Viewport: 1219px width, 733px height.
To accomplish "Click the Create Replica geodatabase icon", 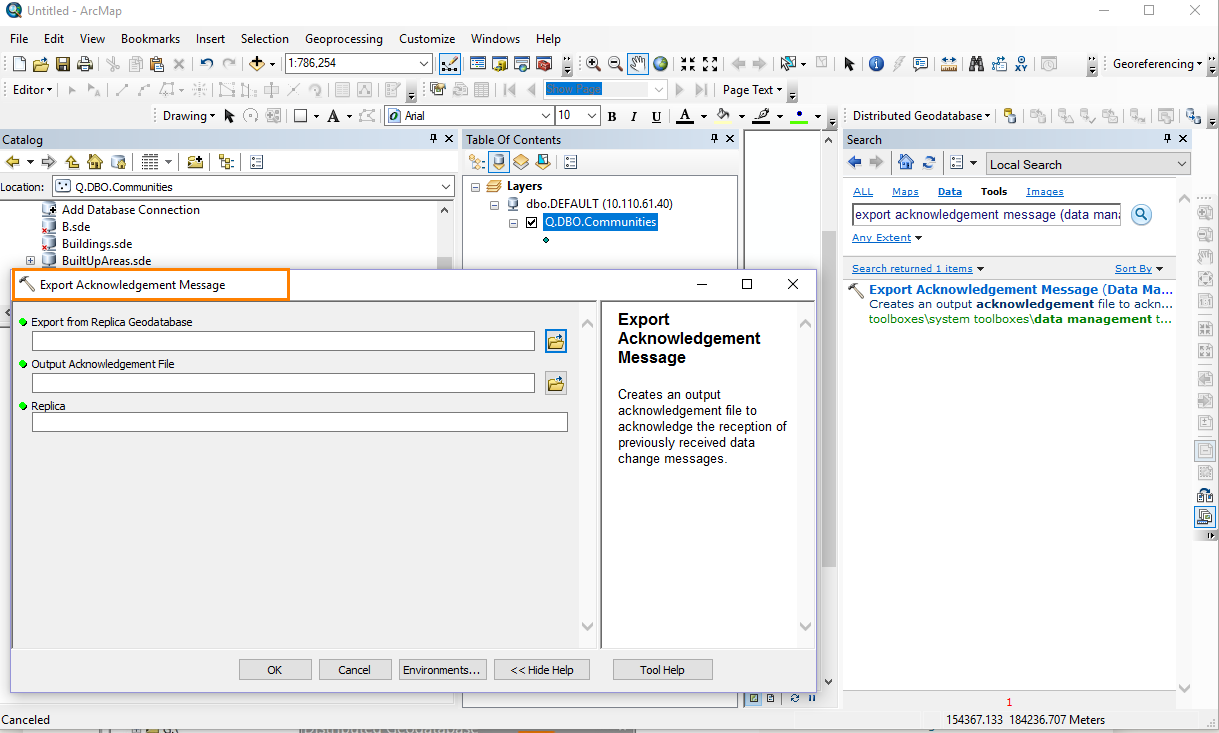I will (1009, 116).
